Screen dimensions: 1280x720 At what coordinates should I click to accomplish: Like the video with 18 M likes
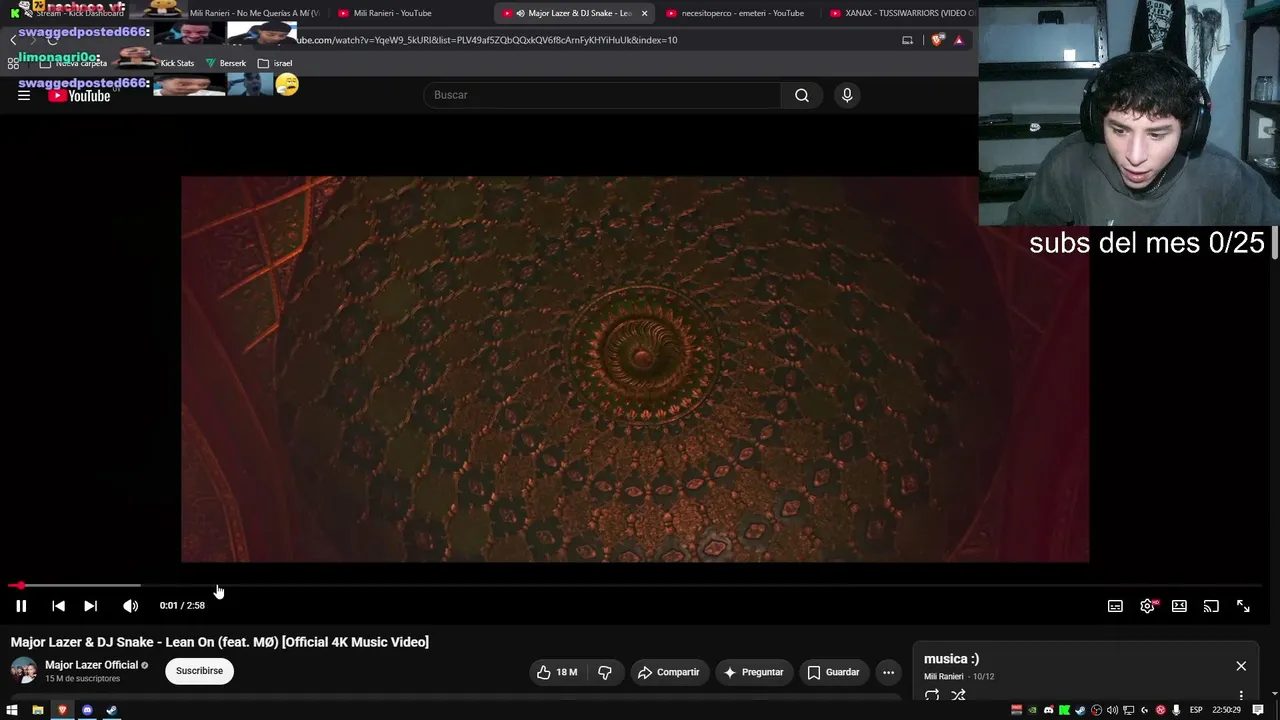click(557, 672)
